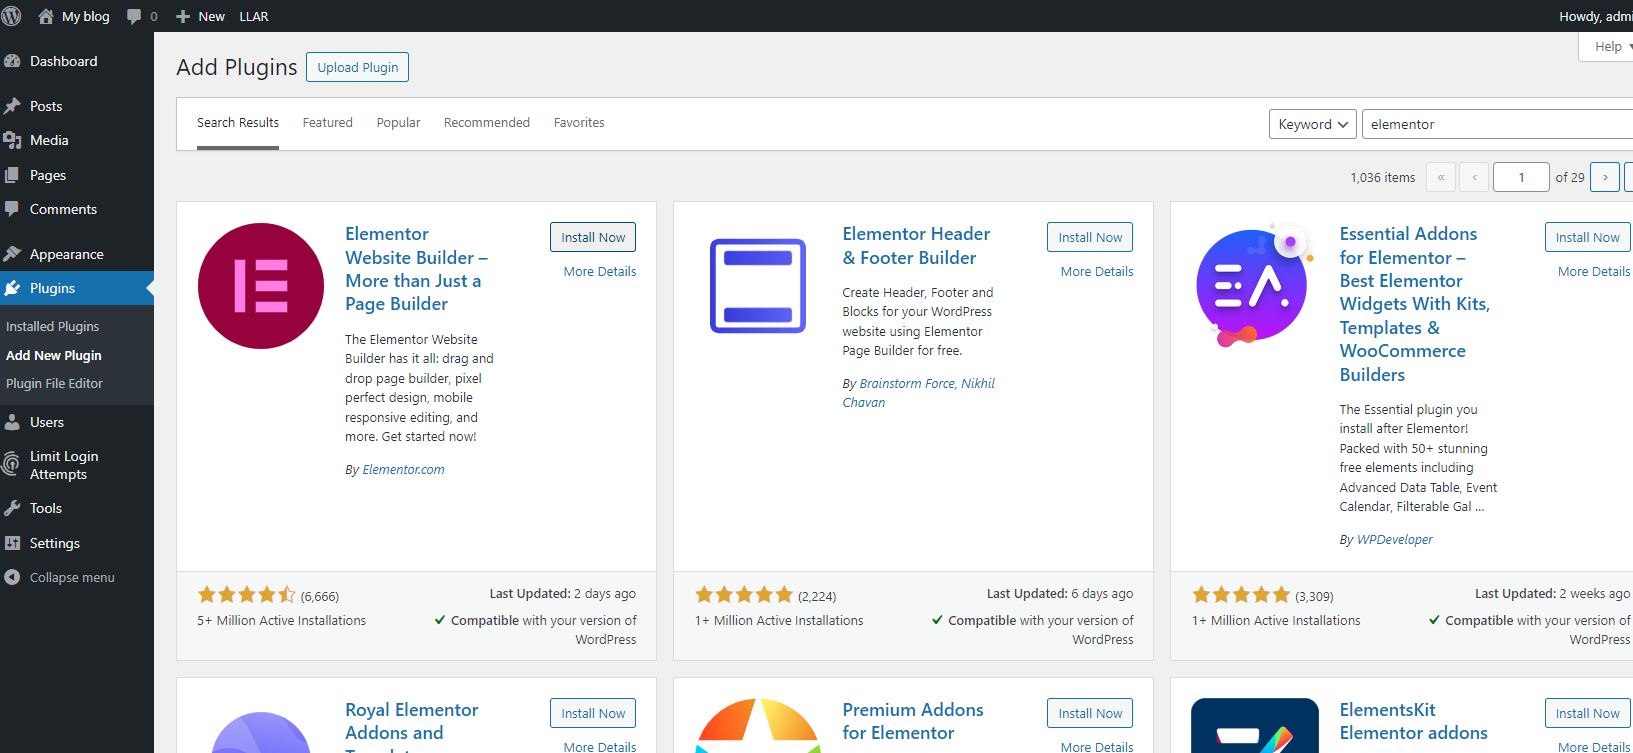This screenshot has height=753, width=1633.
Task: View More Details for Elementor Website Builder
Action: [600, 272]
